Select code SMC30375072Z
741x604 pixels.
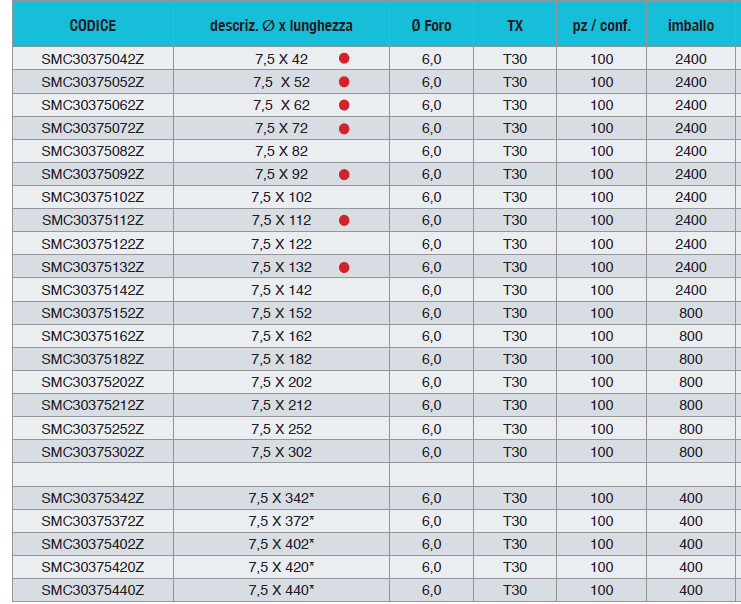(93, 128)
